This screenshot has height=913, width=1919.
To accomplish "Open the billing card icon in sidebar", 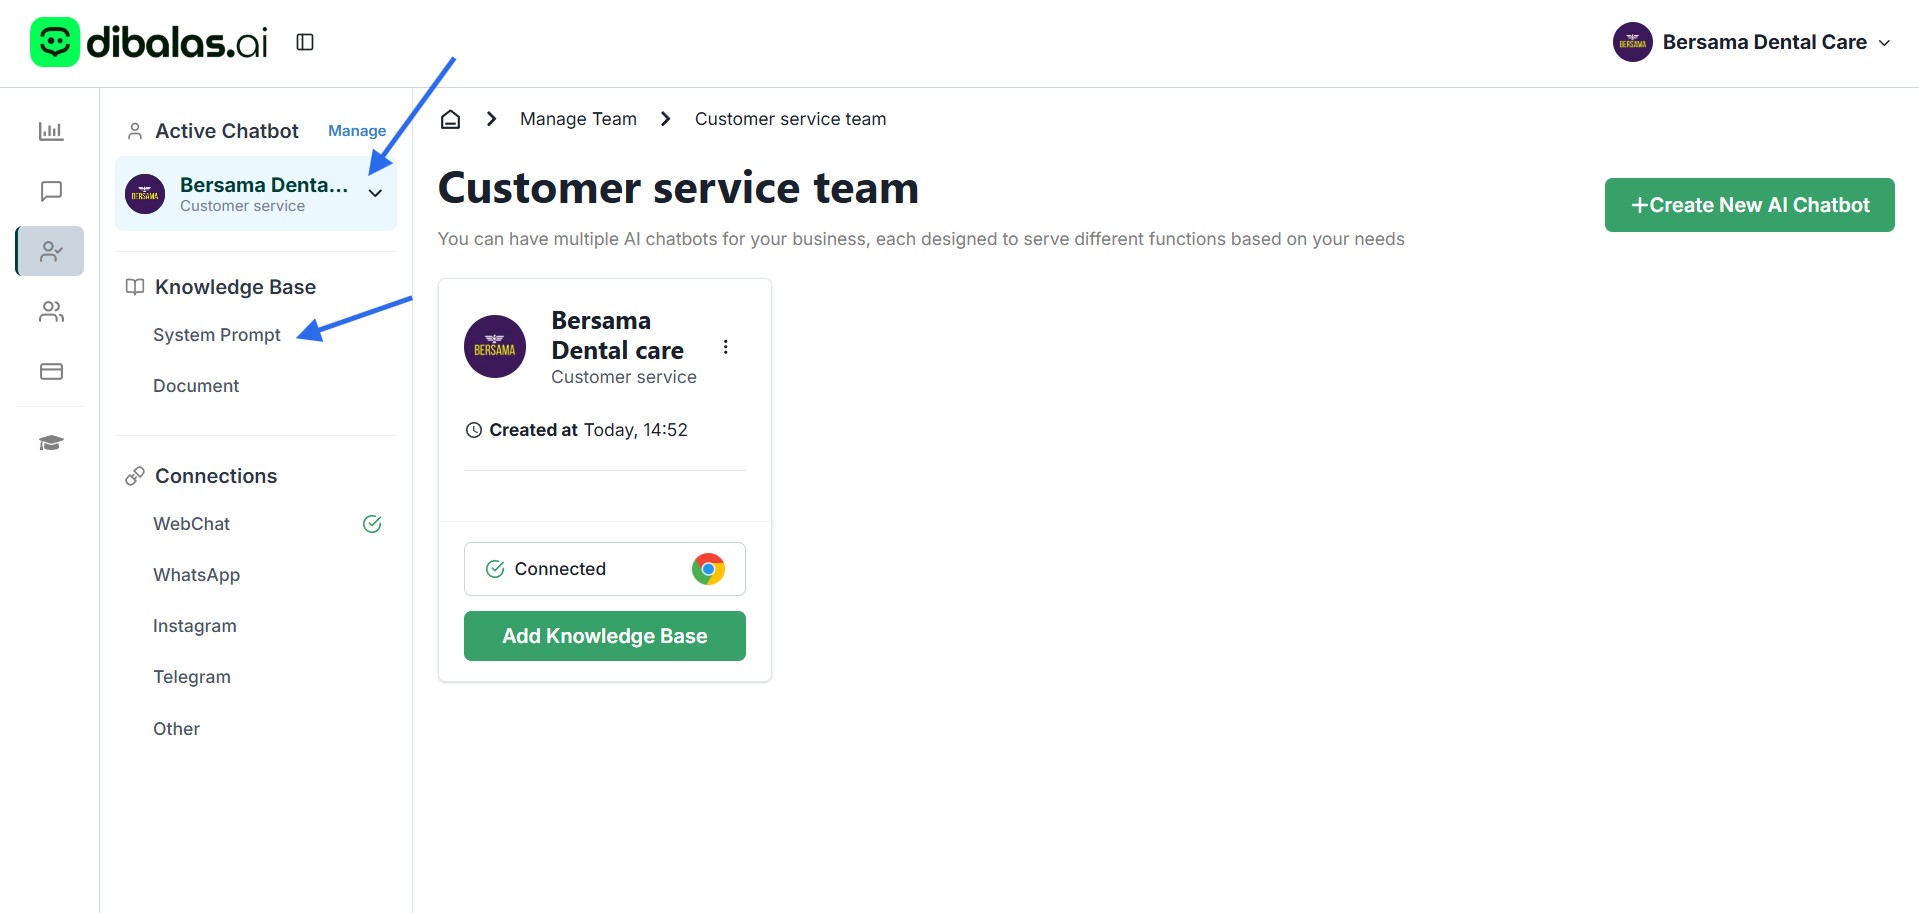I will (51, 372).
